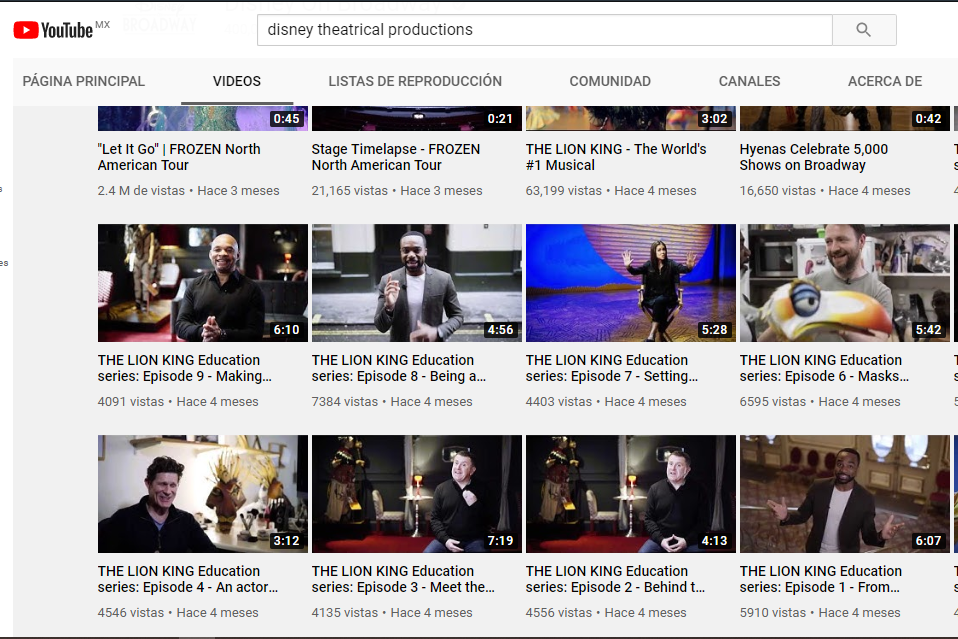Go to the CANALES tab
Screen dimensions: 958x639
pyautogui.click(x=749, y=81)
